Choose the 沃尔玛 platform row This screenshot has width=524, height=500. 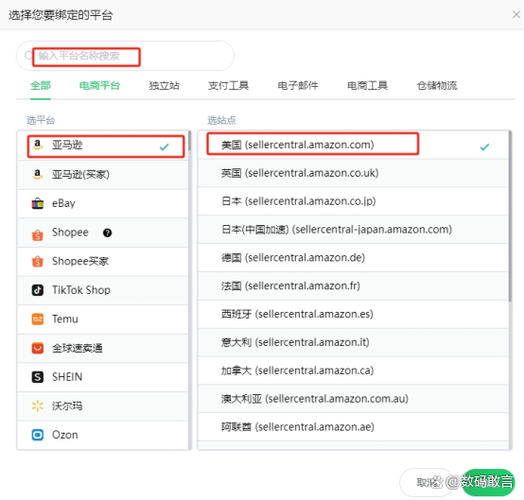(x=103, y=406)
